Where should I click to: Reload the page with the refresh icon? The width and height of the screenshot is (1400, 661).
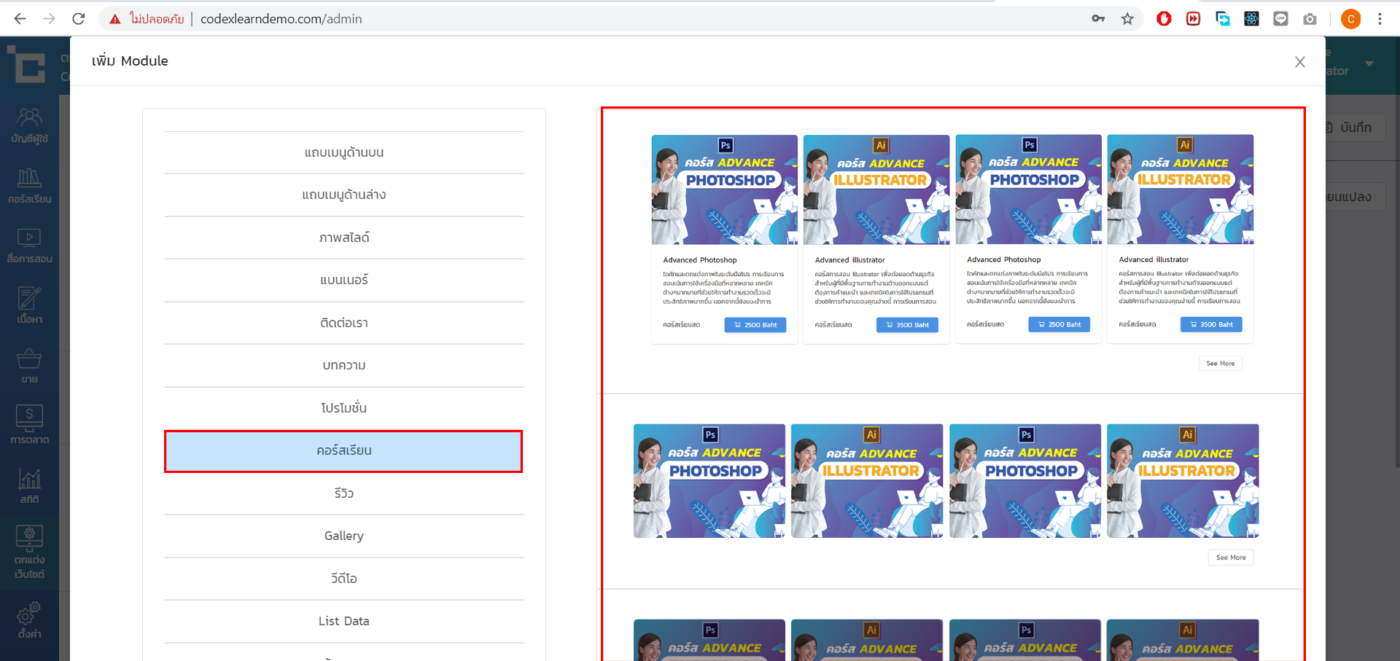pyautogui.click(x=79, y=19)
